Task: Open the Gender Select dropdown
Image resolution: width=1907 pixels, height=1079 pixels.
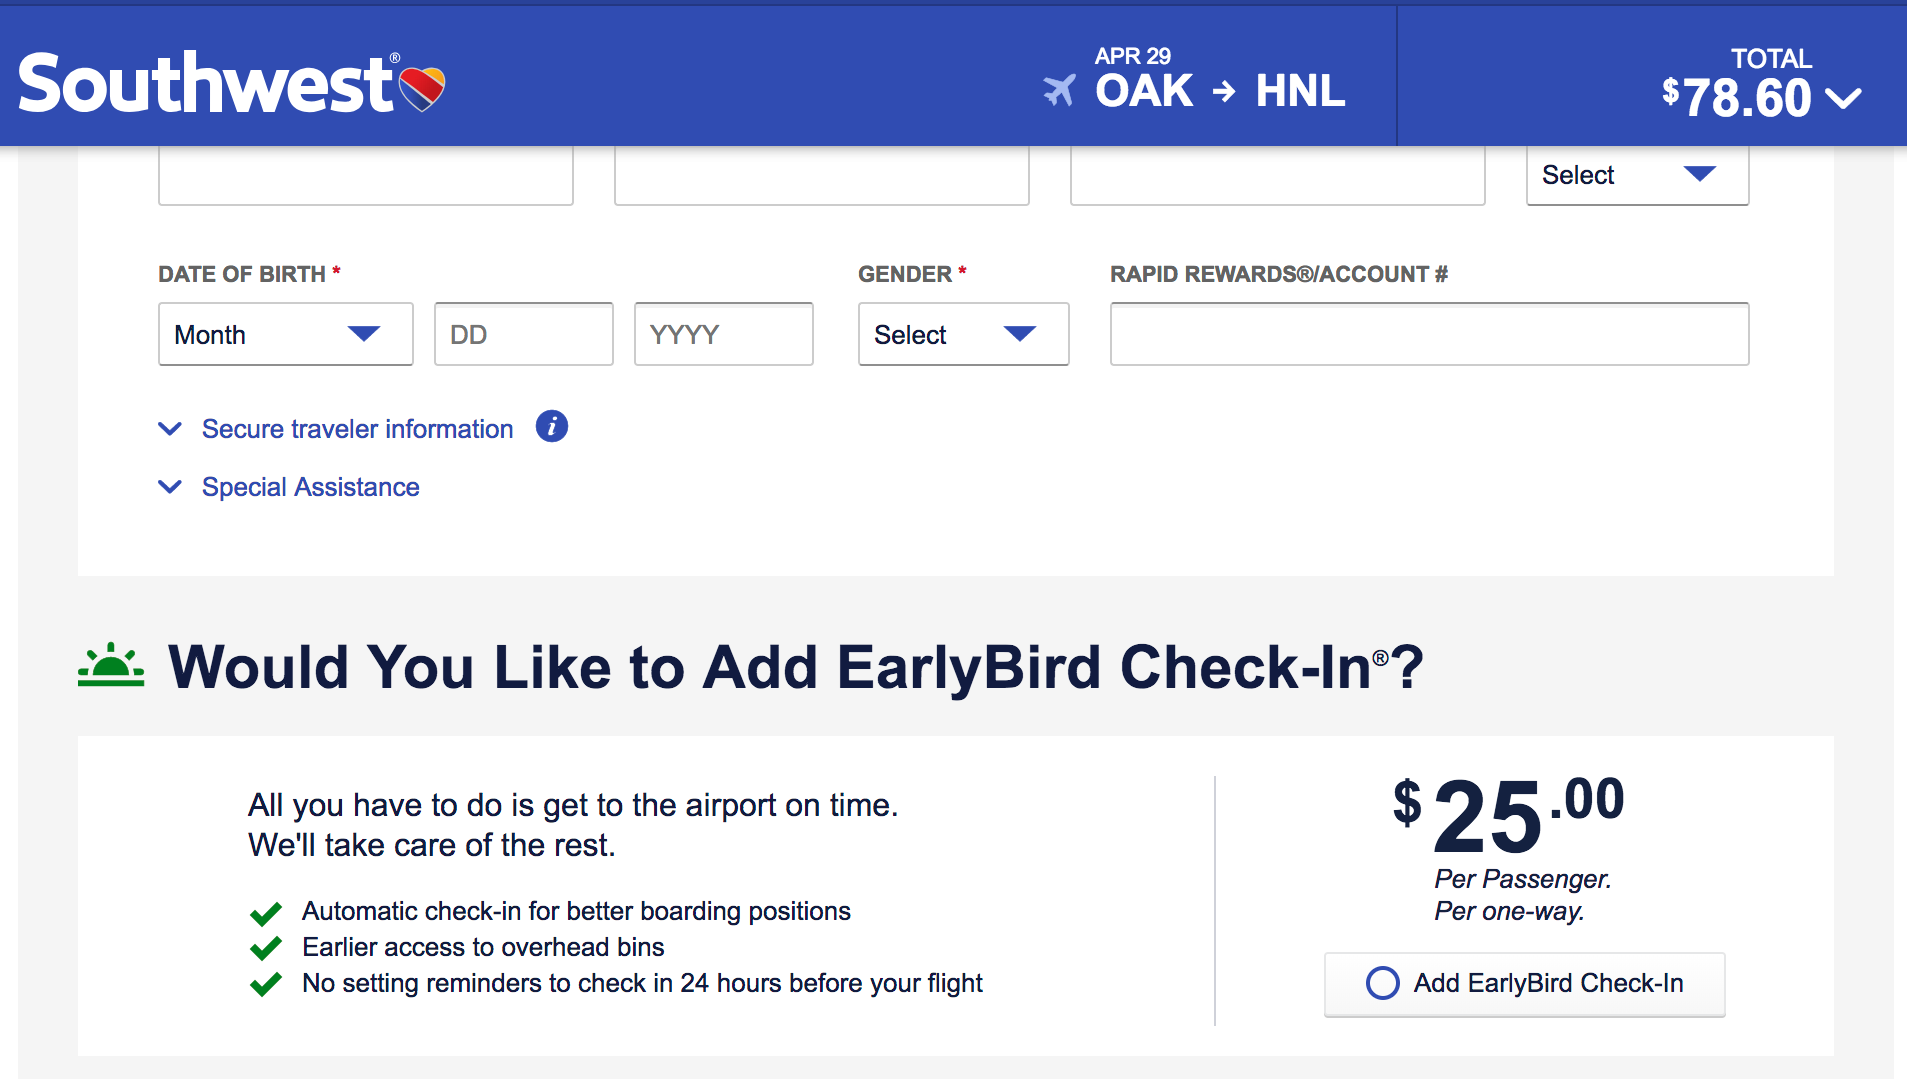Action: pos(964,334)
